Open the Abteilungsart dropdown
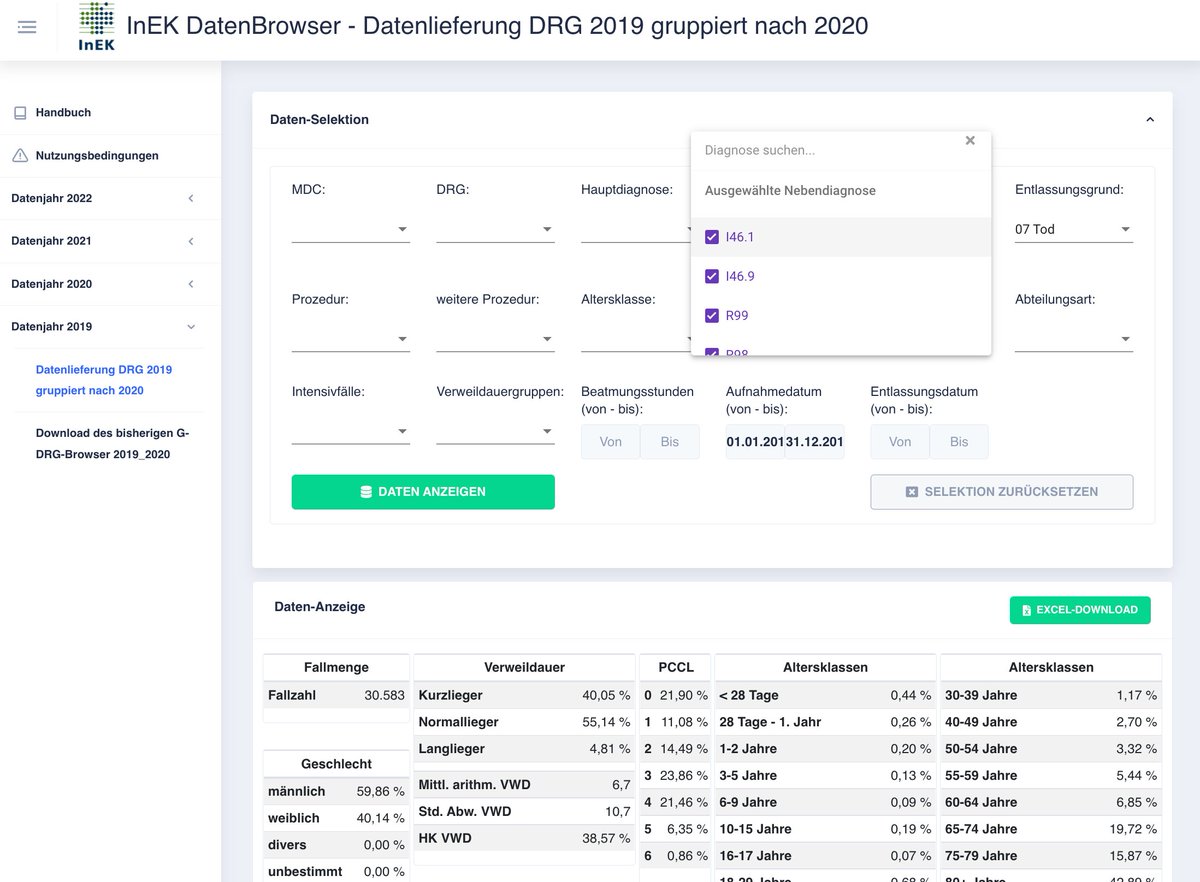Image resolution: width=1200 pixels, height=882 pixels. [x=1073, y=339]
